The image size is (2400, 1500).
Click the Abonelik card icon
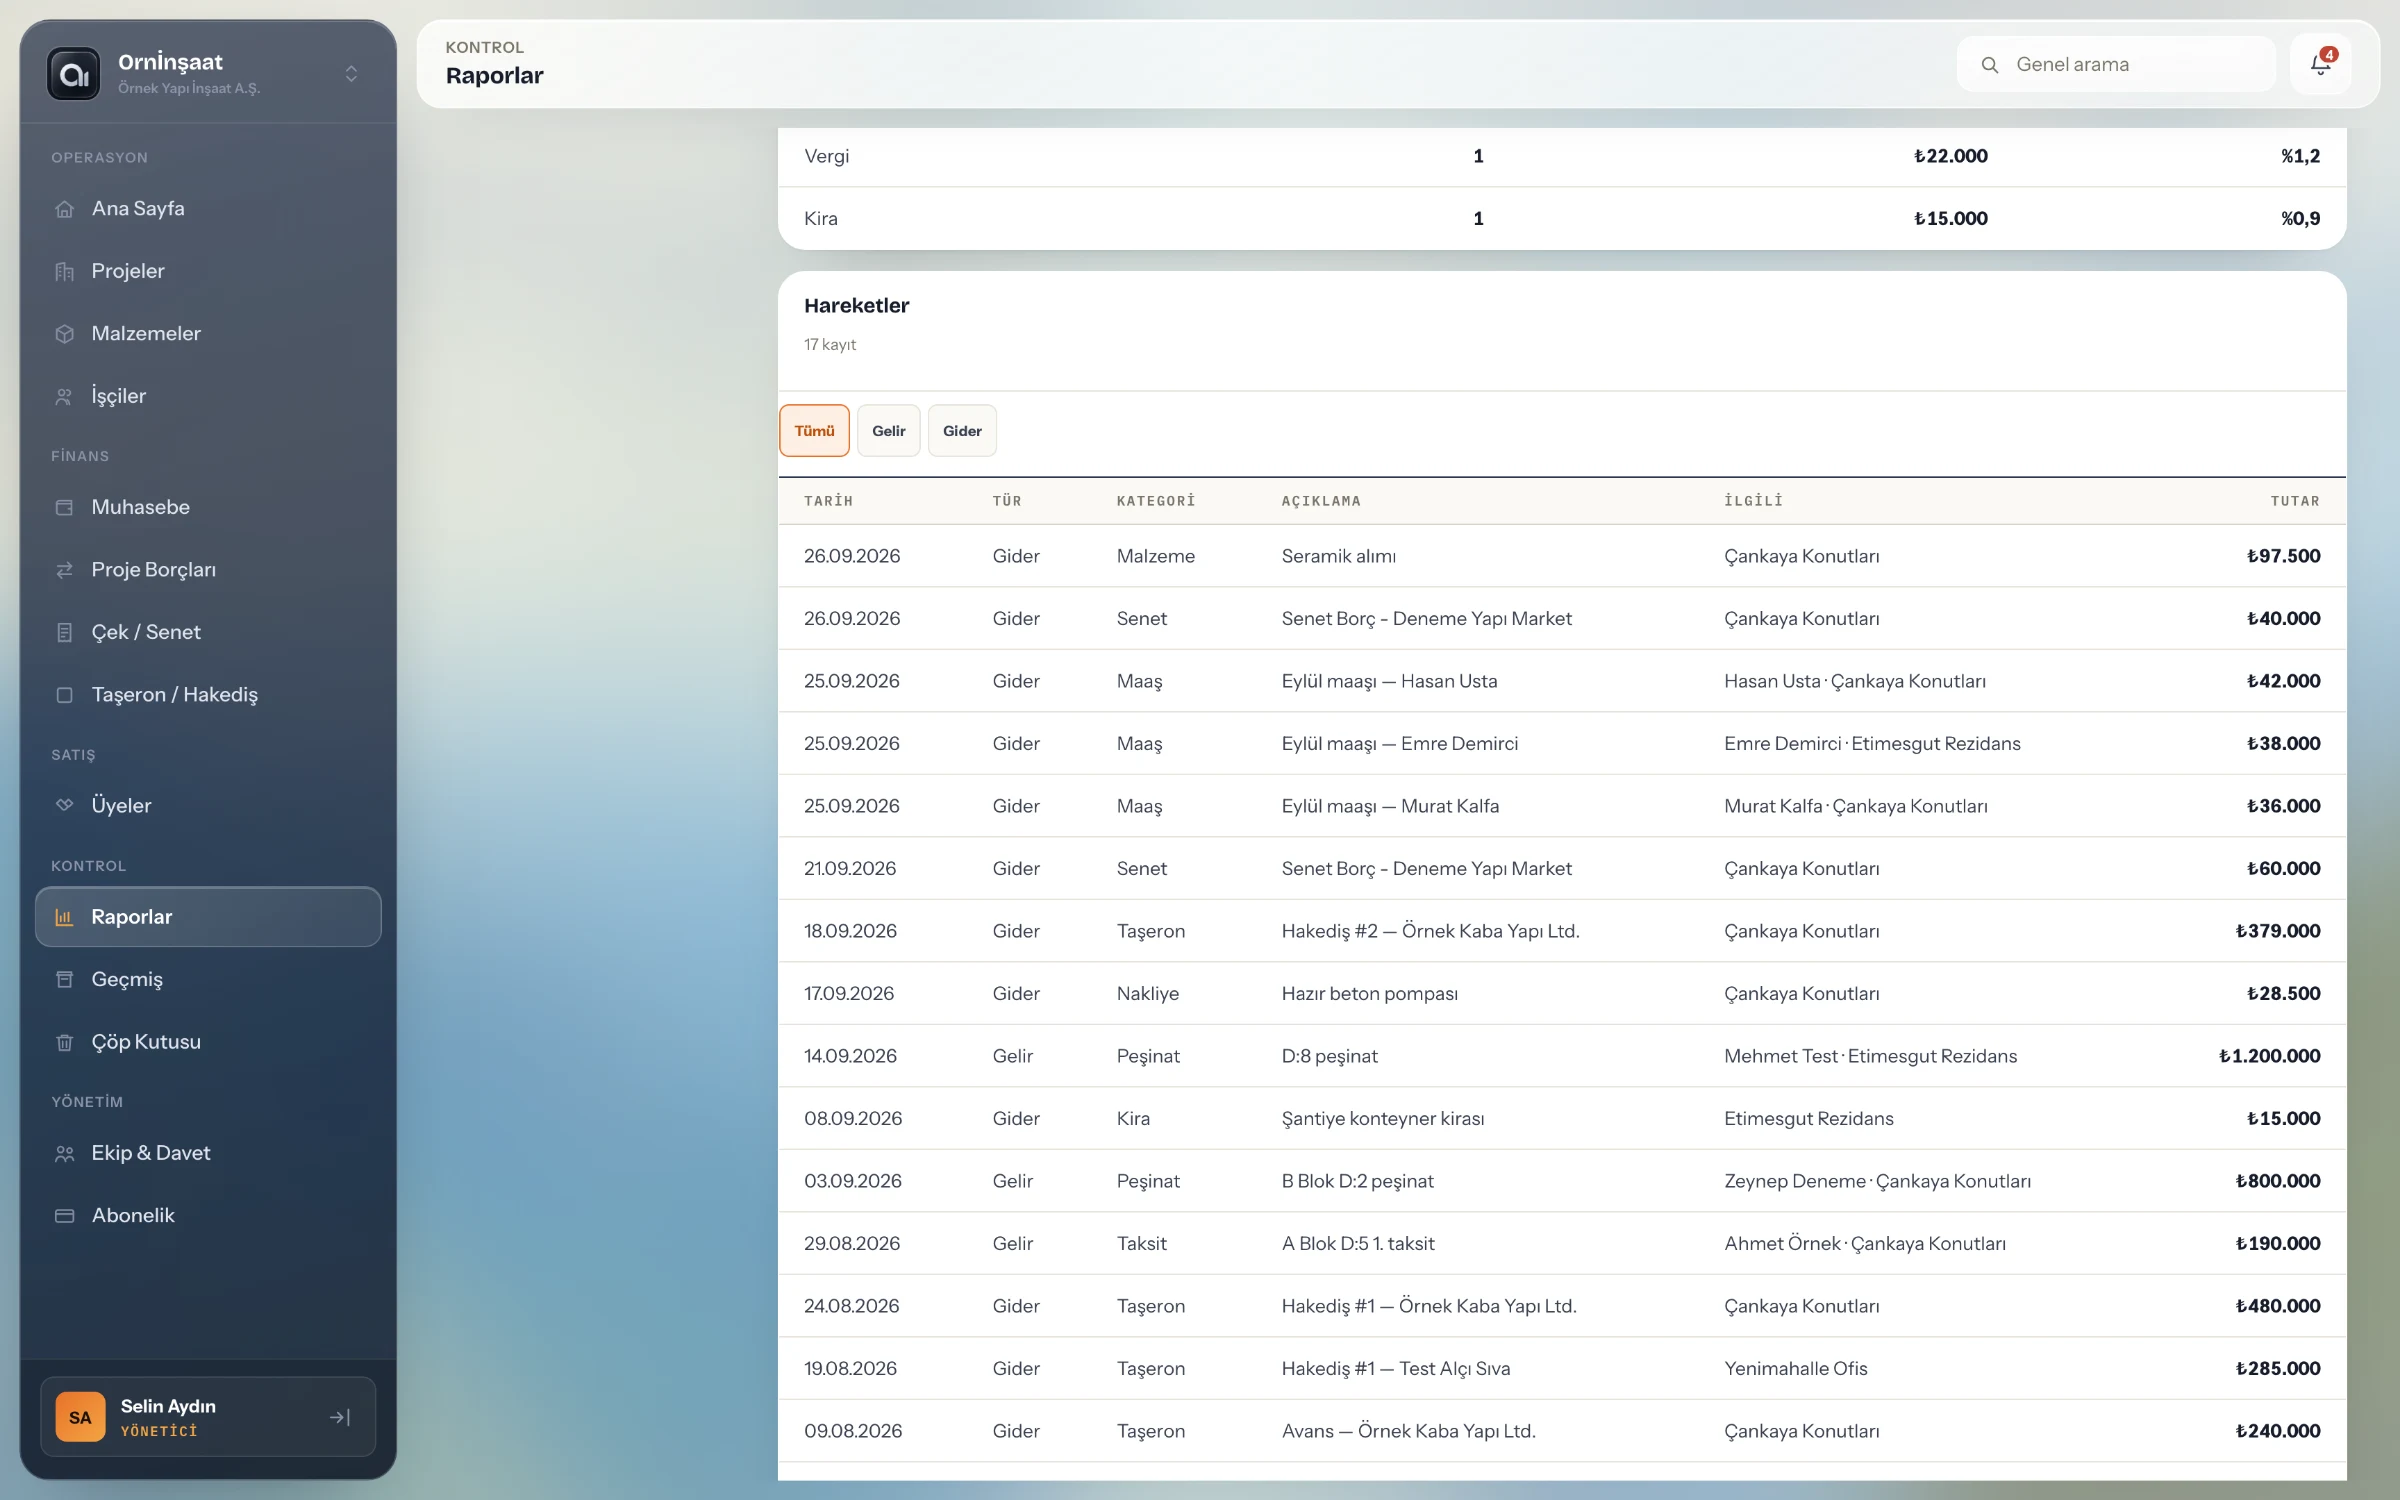[x=65, y=1216]
